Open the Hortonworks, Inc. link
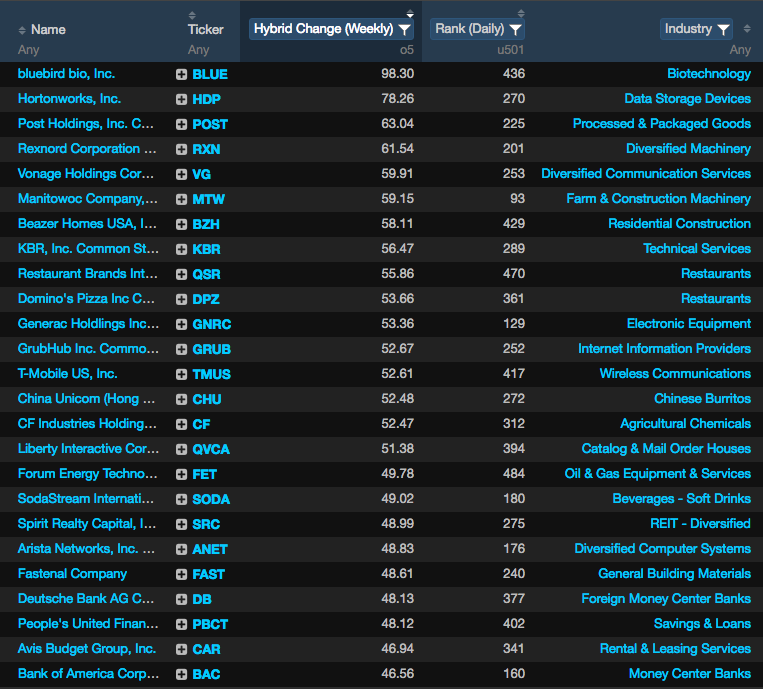The width and height of the screenshot is (763, 689). pos(69,99)
